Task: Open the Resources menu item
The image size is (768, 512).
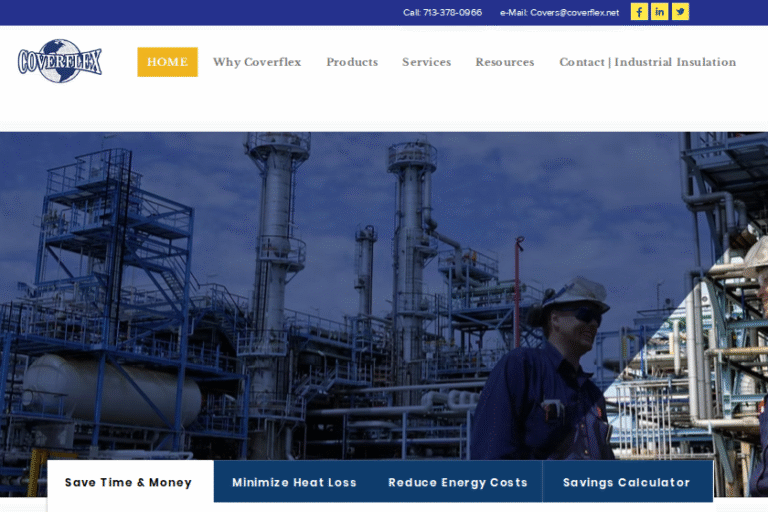Action: [504, 62]
